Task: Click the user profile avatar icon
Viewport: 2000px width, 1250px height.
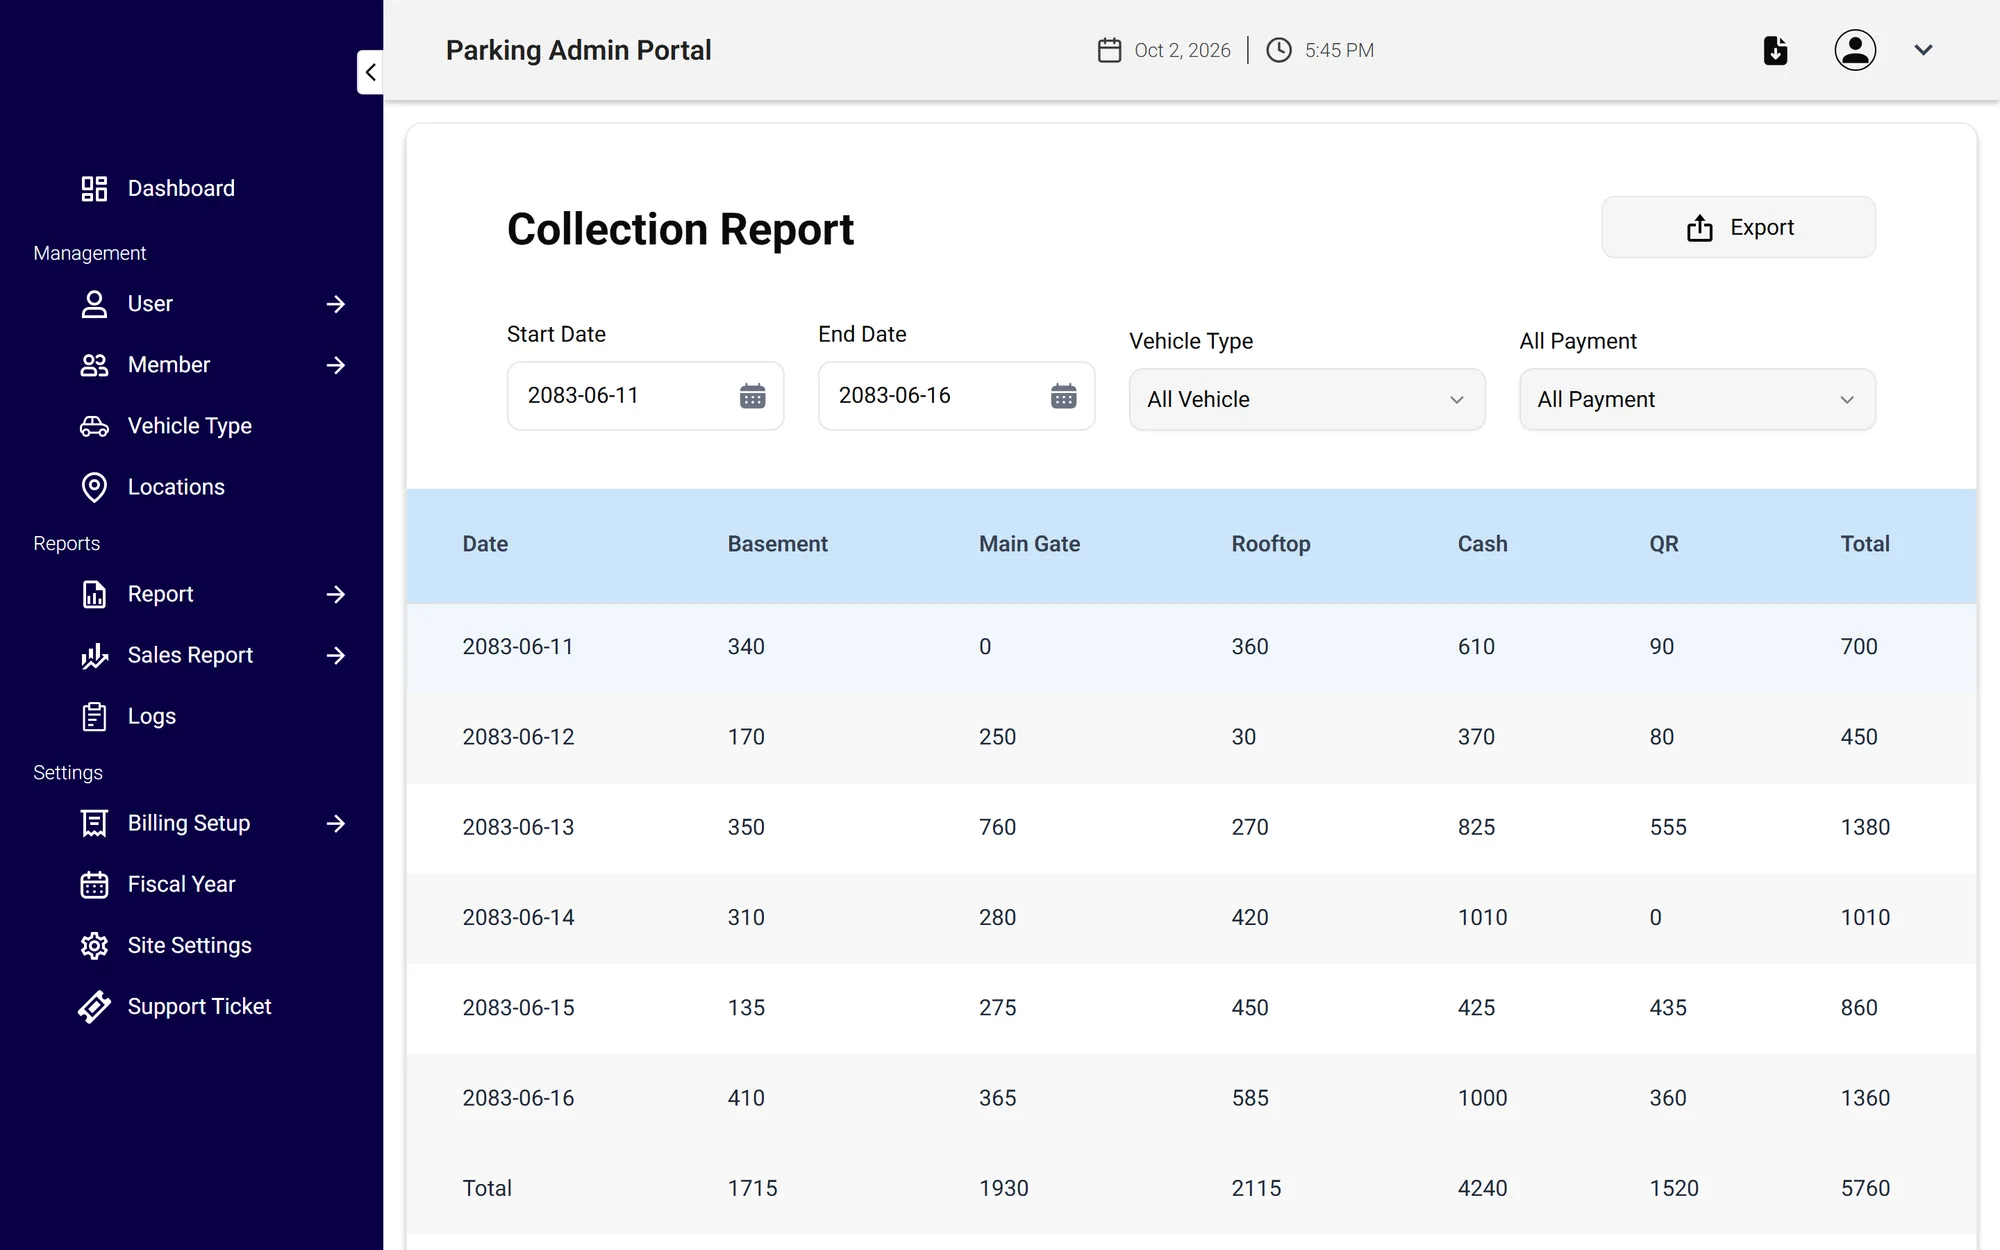Action: click(x=1855, y=50)
